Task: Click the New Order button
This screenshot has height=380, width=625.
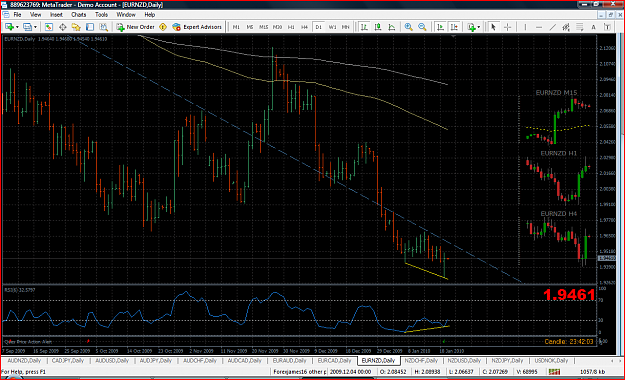Action: (x=136, y=27)
